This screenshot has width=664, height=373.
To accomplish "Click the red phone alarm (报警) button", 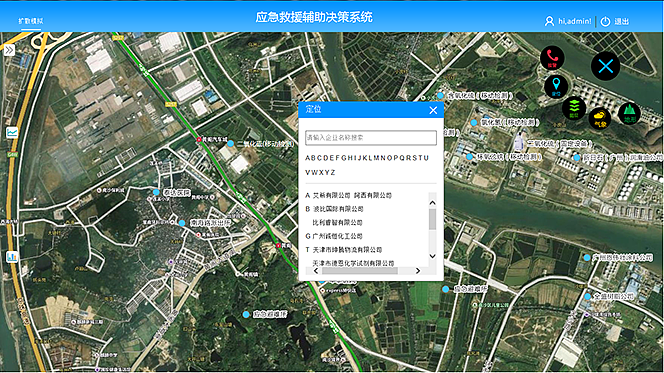I will coord(552,57).
